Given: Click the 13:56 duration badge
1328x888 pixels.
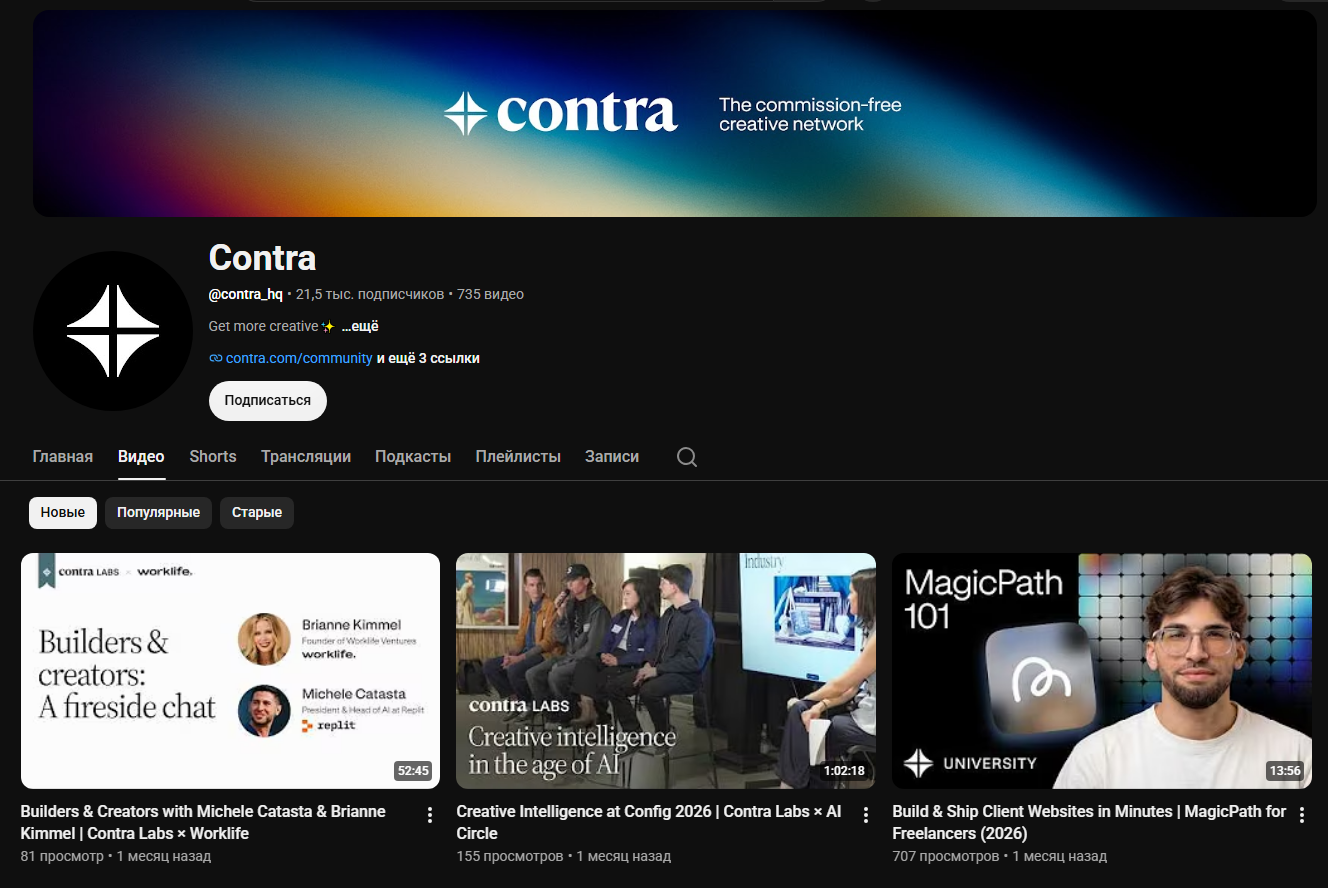Looking at the screenshot, I should tap(1285, 771).
